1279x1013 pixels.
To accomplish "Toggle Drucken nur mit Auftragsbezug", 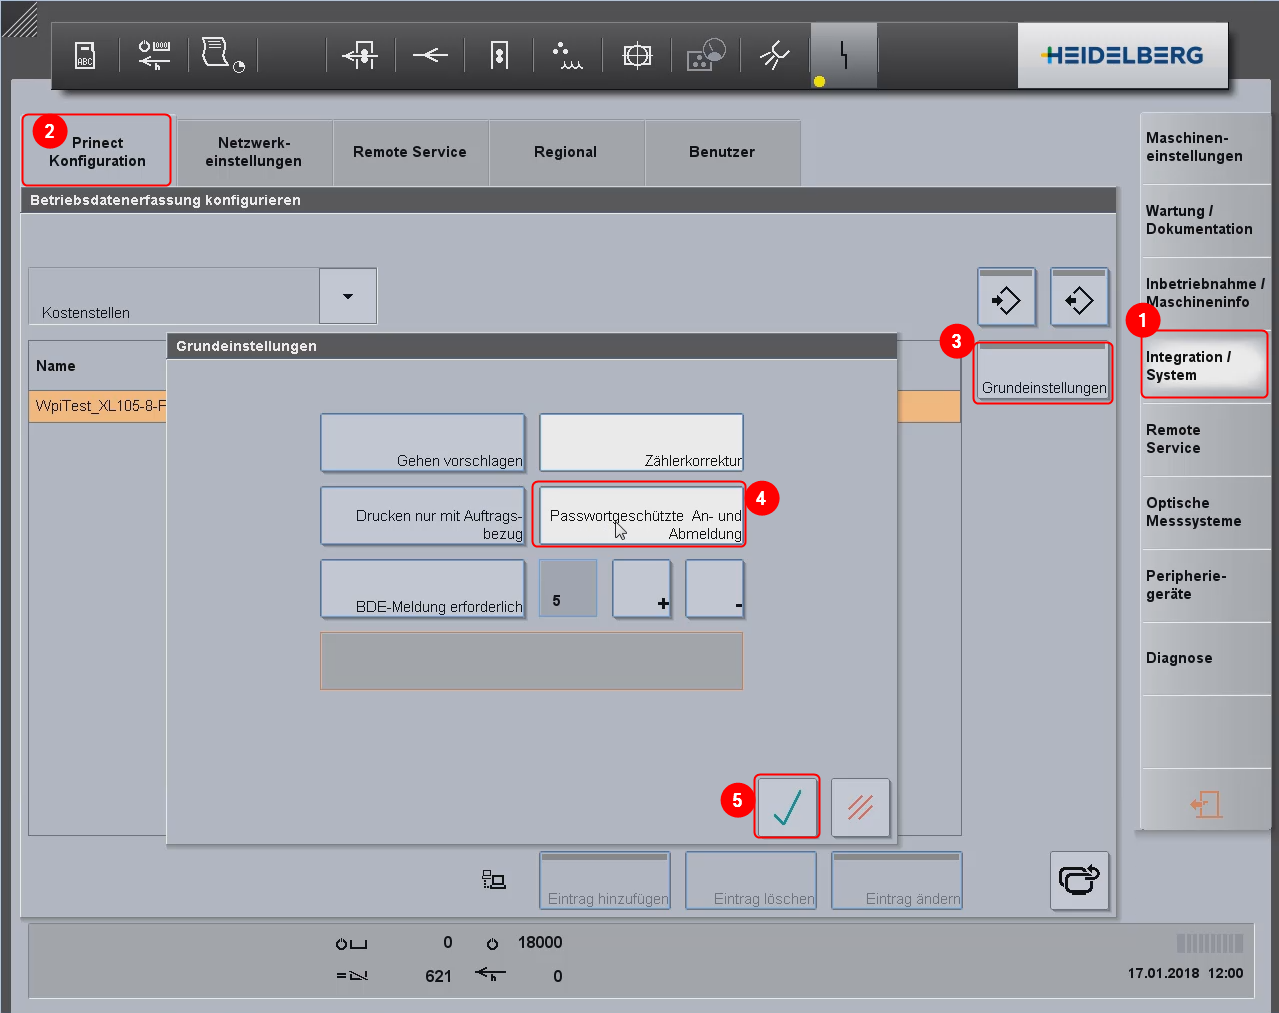I will pyautogui.click(x=423, y=516).
